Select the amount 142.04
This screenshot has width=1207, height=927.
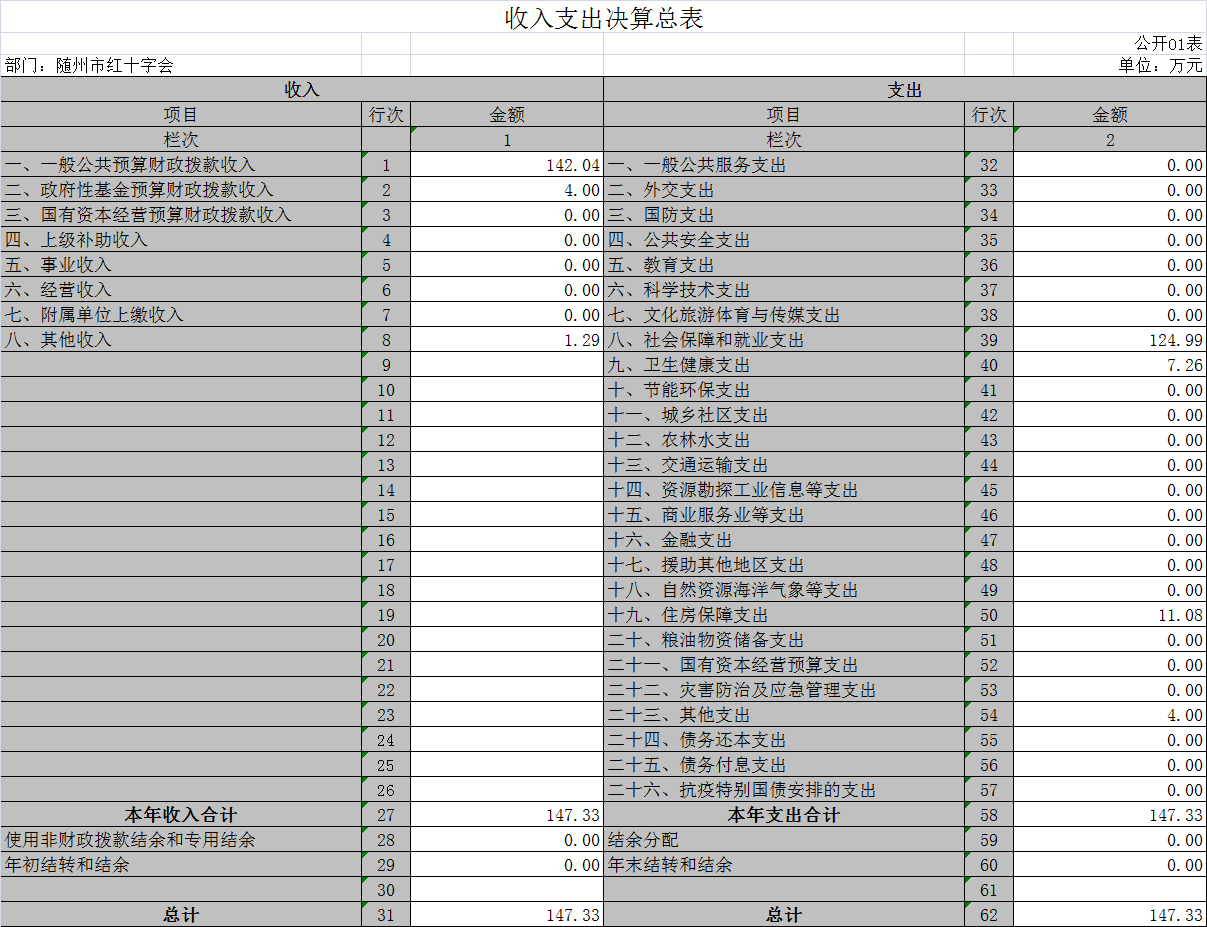(x=507, y=165)
